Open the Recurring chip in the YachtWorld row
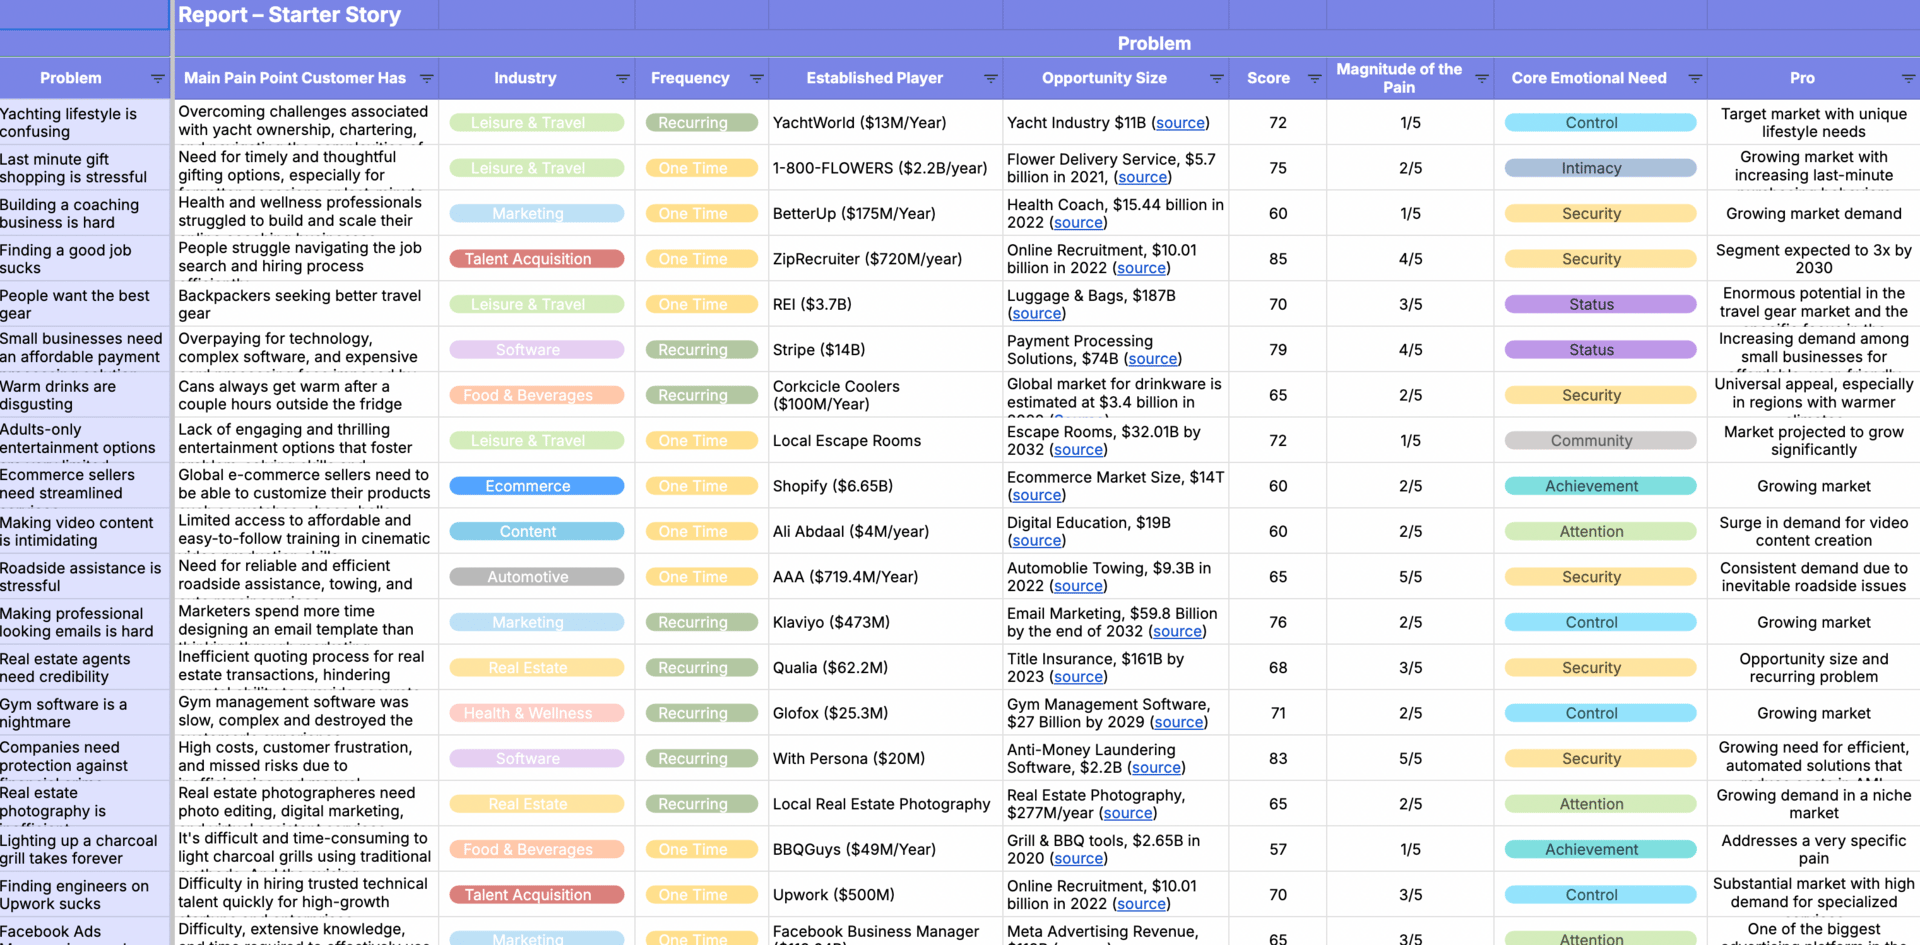Image resolution: width=1920 pixels, height=945 pixels. point(701,123)
